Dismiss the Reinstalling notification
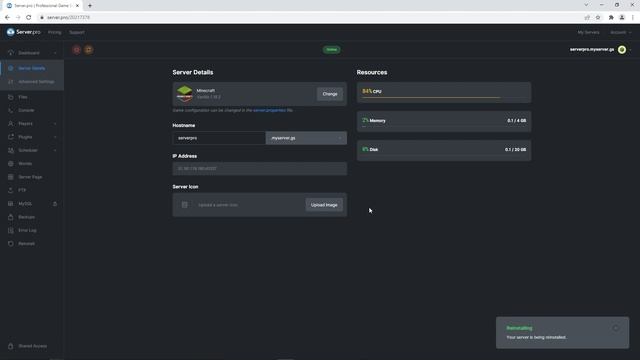This screenshot has width=640, height=360. (616, 328)
